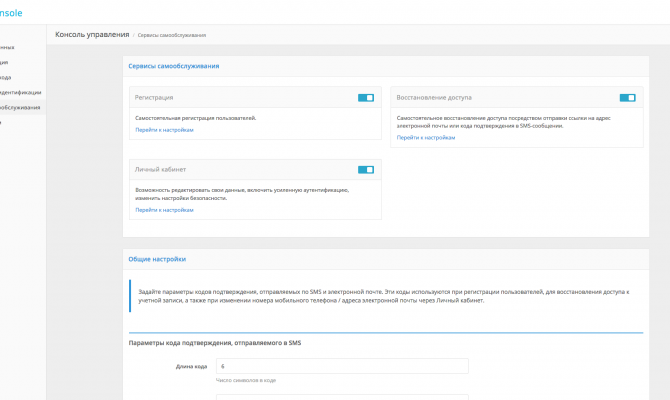670x400 pixels.
Task: Go to Личный кабинет settings link
Action: [164, 210]
